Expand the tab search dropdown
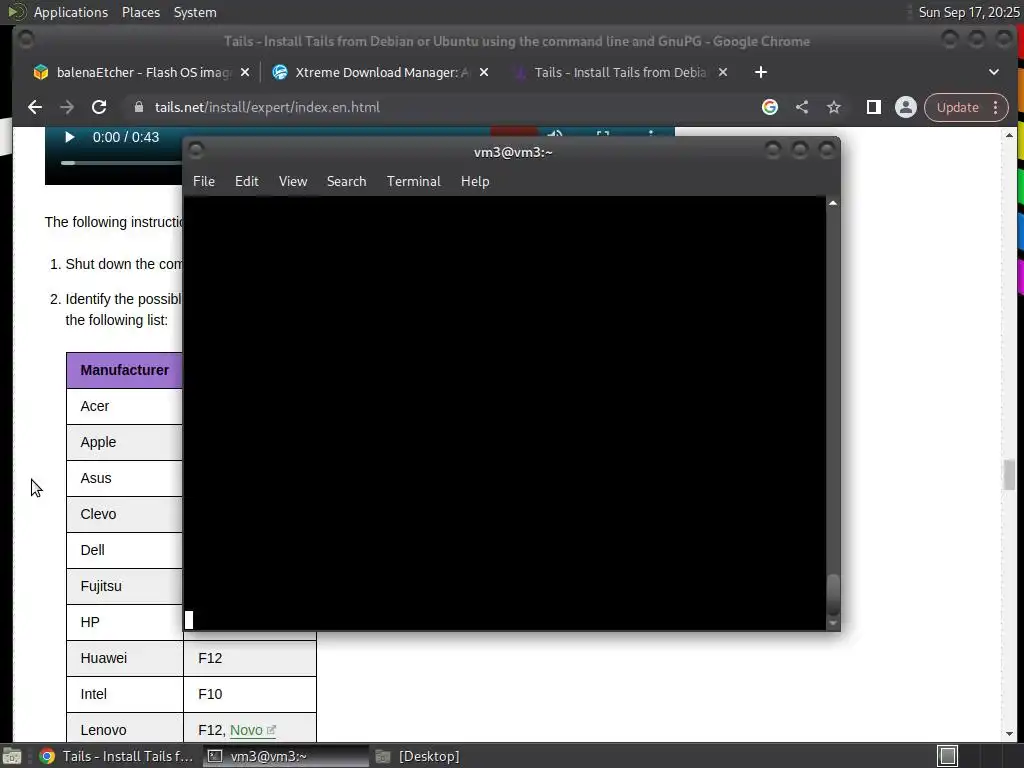The image size is (1024, 768). 994,72
